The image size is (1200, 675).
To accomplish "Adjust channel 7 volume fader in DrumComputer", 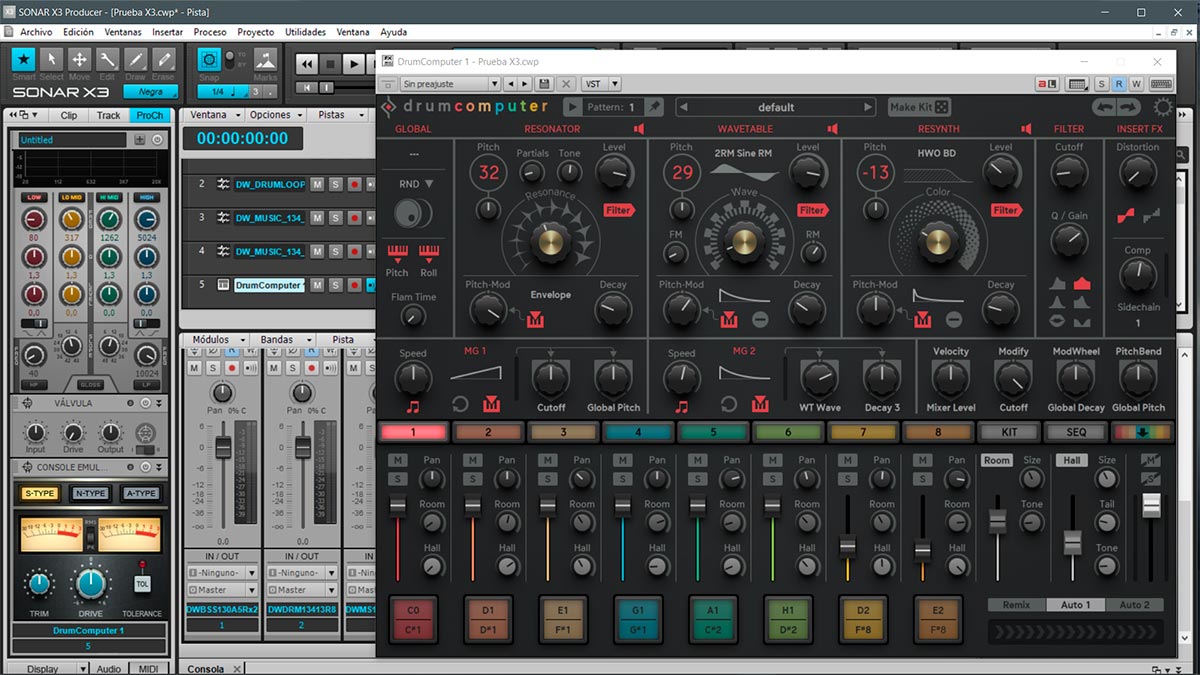I will [x=848, y=546].
